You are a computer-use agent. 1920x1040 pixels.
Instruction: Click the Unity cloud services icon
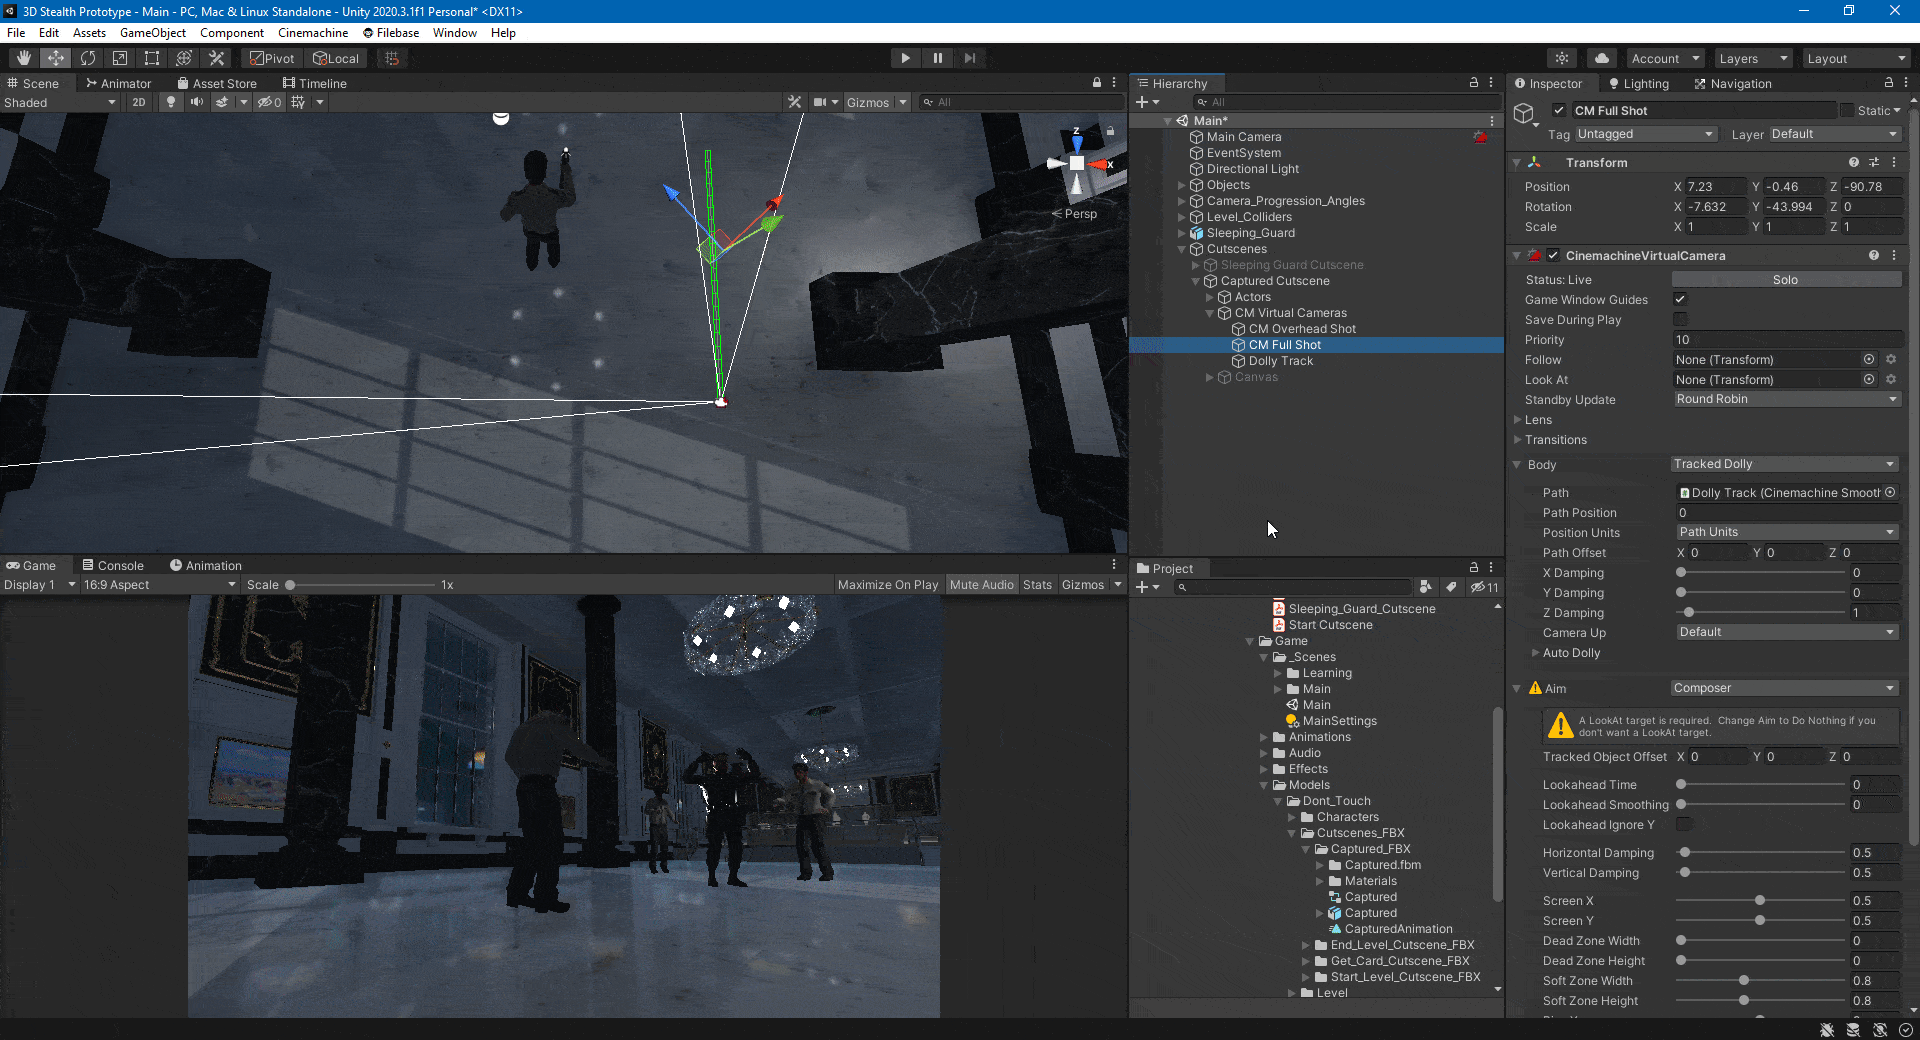1601,57
